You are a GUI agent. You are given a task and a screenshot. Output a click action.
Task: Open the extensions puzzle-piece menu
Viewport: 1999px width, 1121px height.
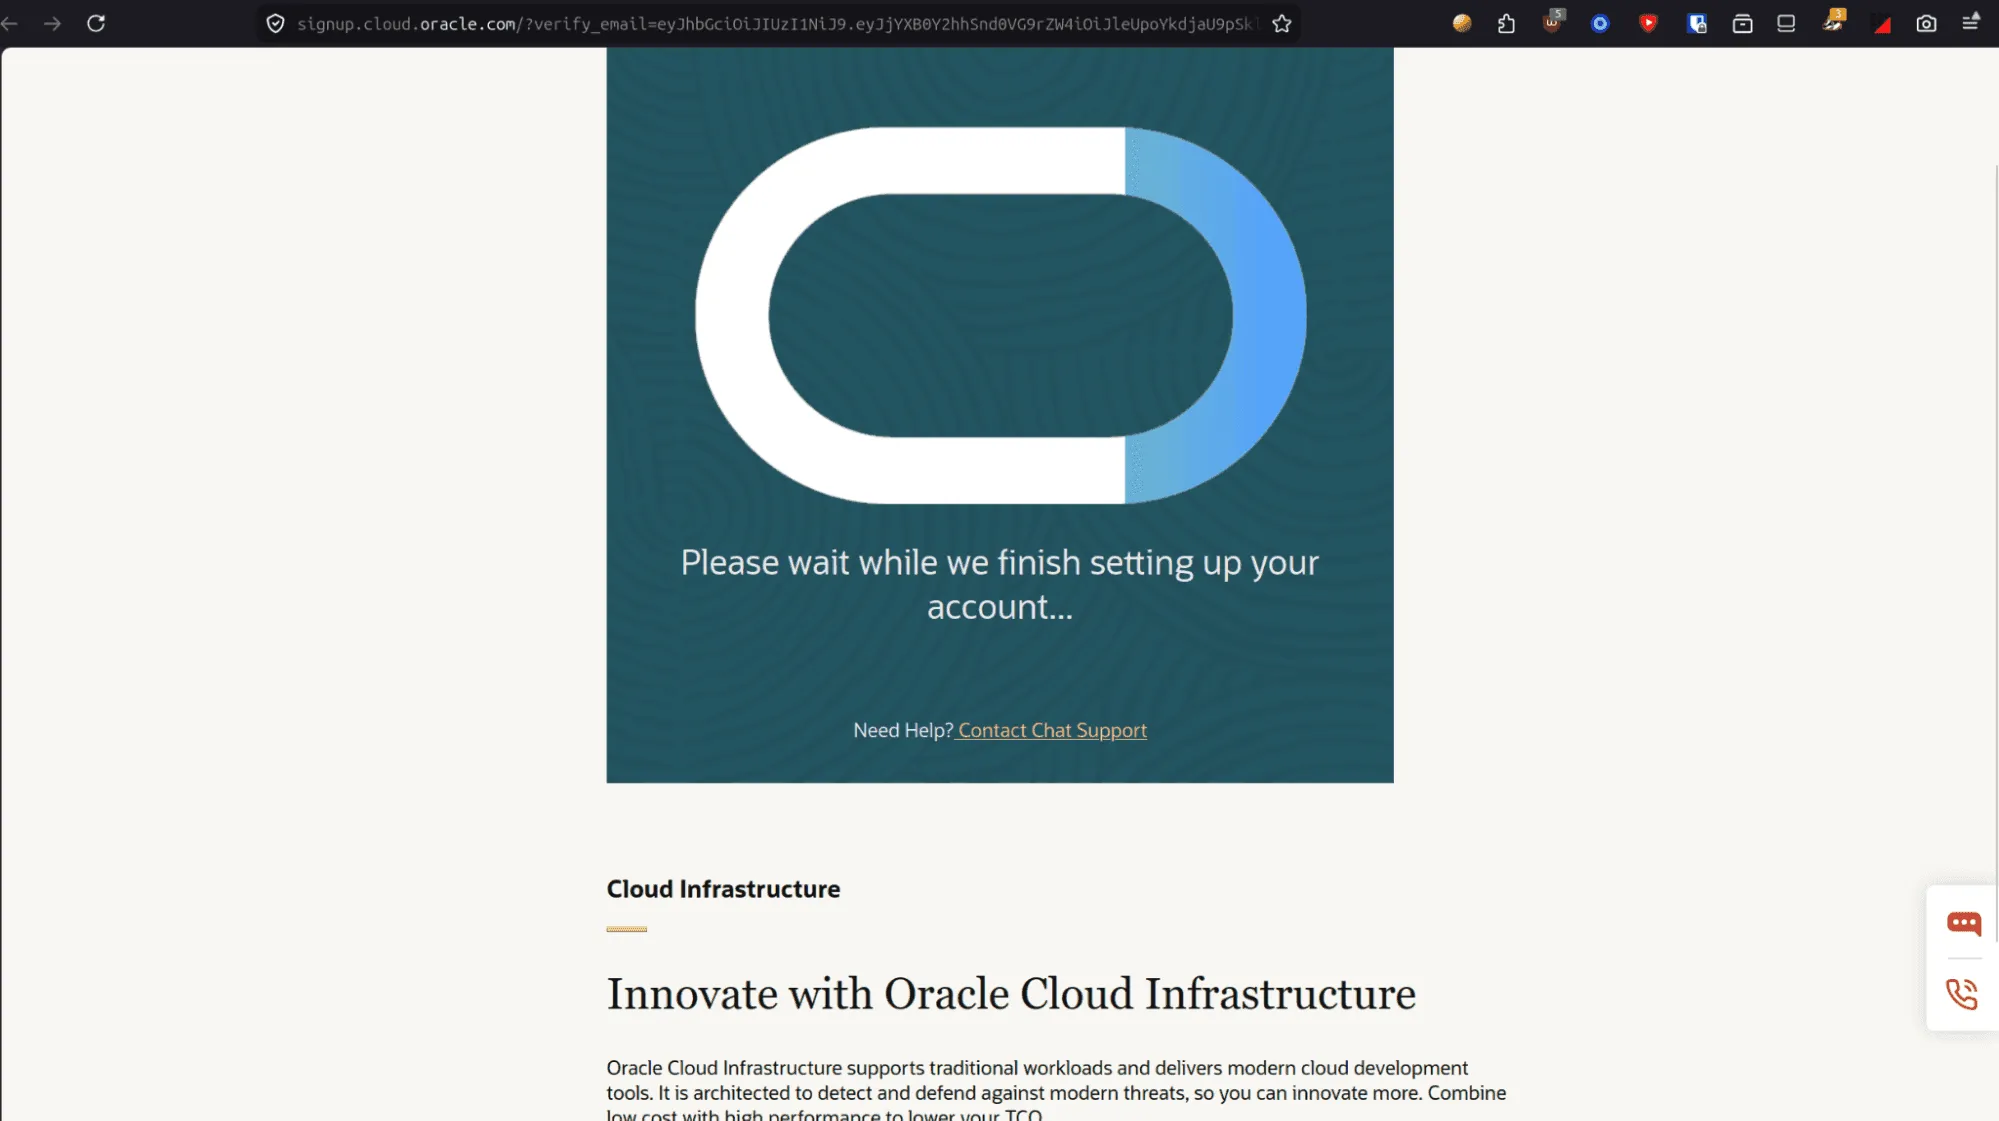coord(1507,23)
